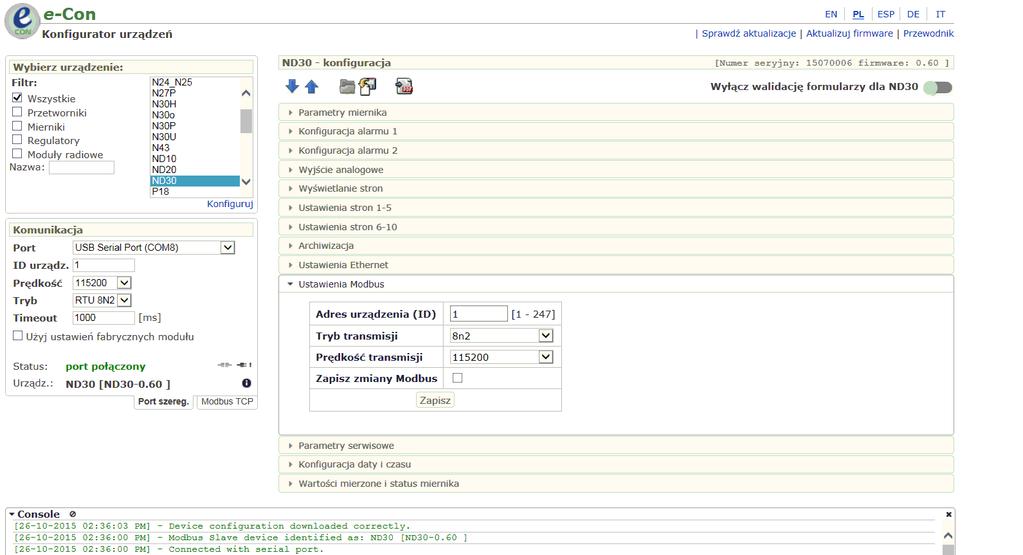This screenshot has height=555, width=1023.
Task: Expand Parametry serwisowe section
Action: click(x=616, y=445)
